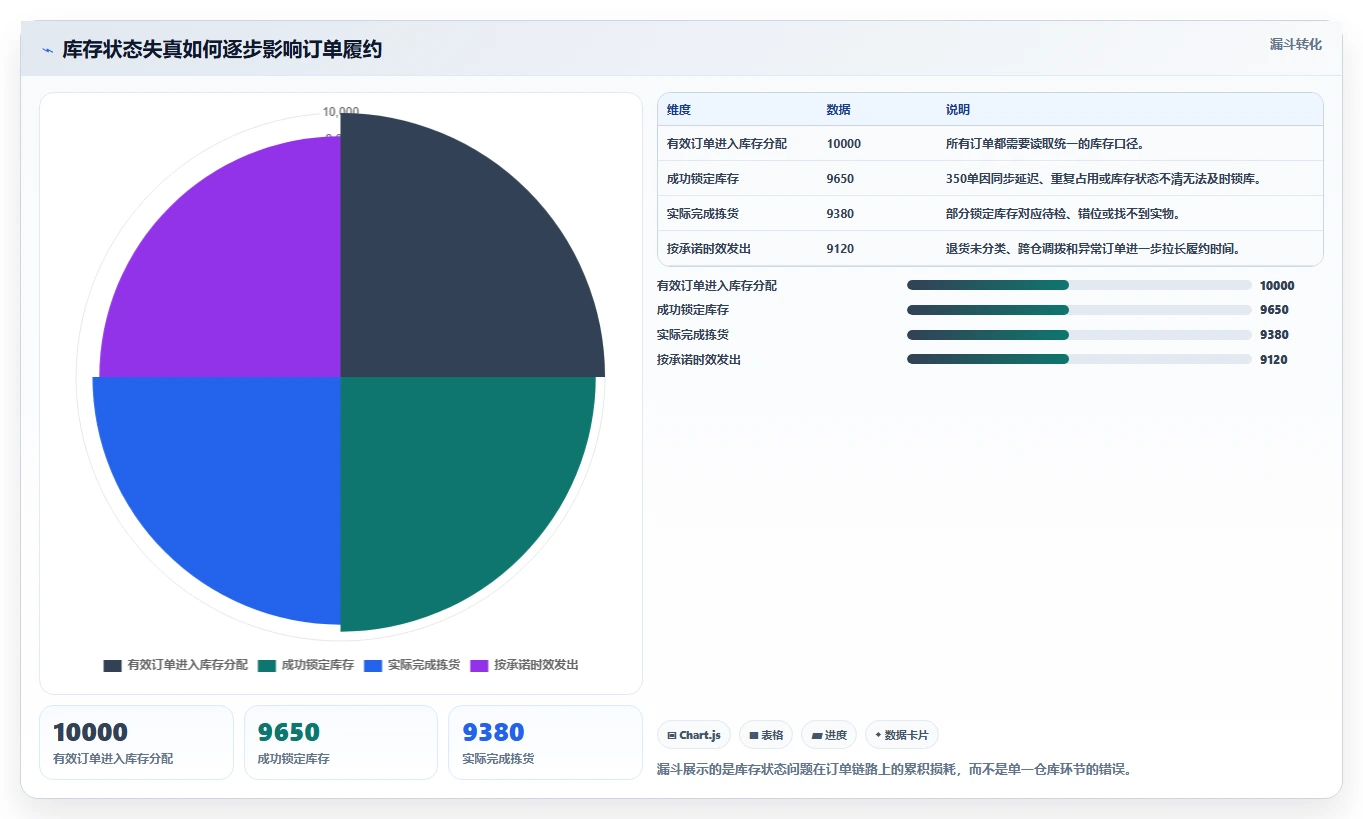1363x819 pixels.
Task: Click the progress bar for 有效订单进入库存分配
Action: [x=1079, y=285]
